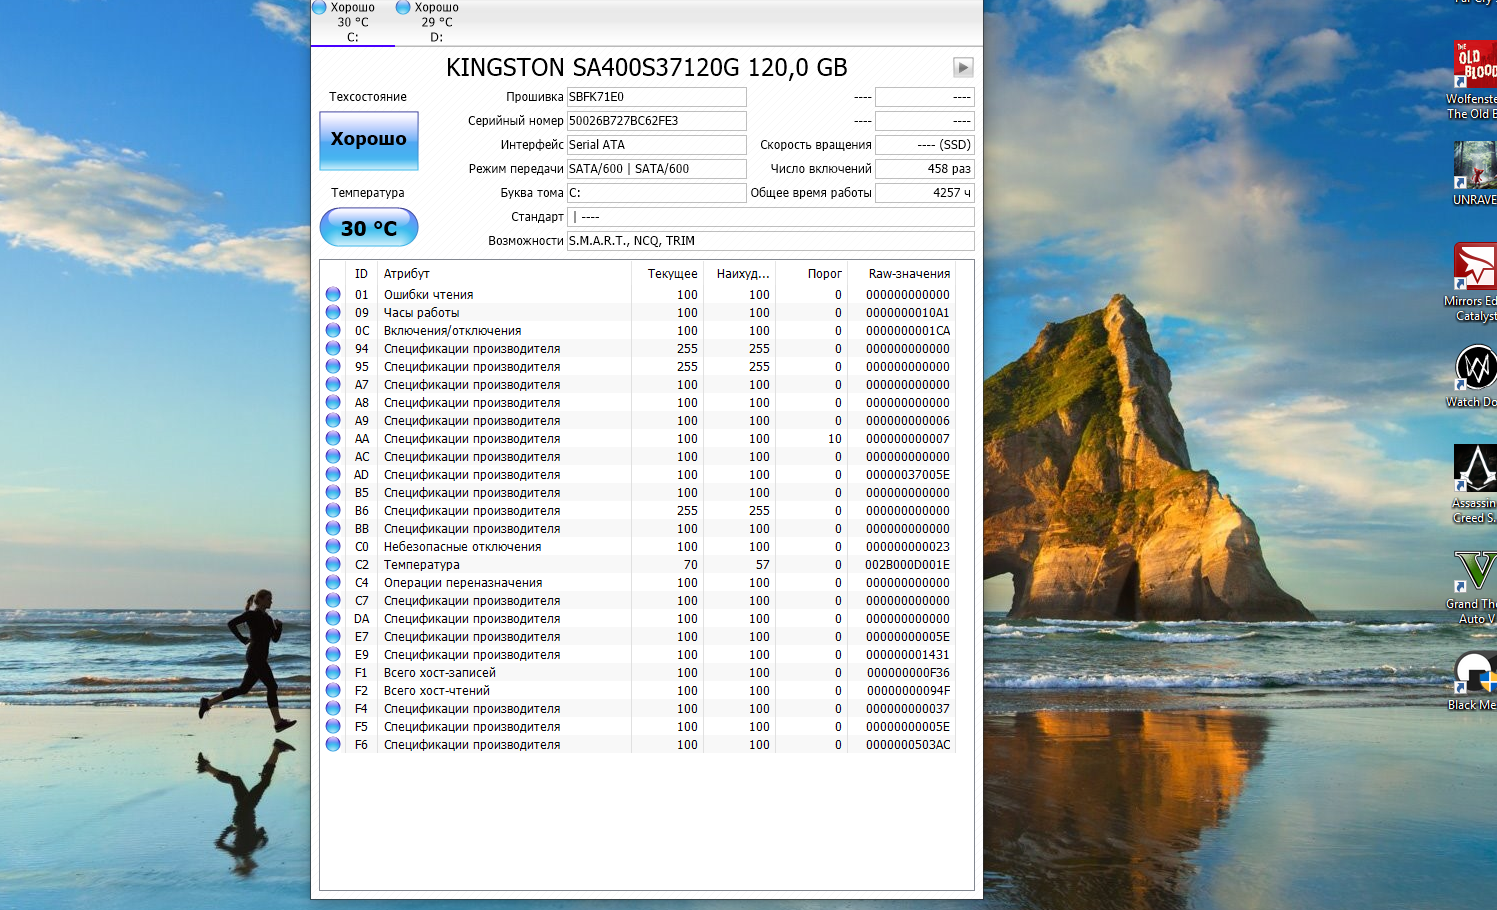Open the Watch Dogs desktop shortcut
Viewport: 1497px width, 910px height.
(x=1474, y=376)
